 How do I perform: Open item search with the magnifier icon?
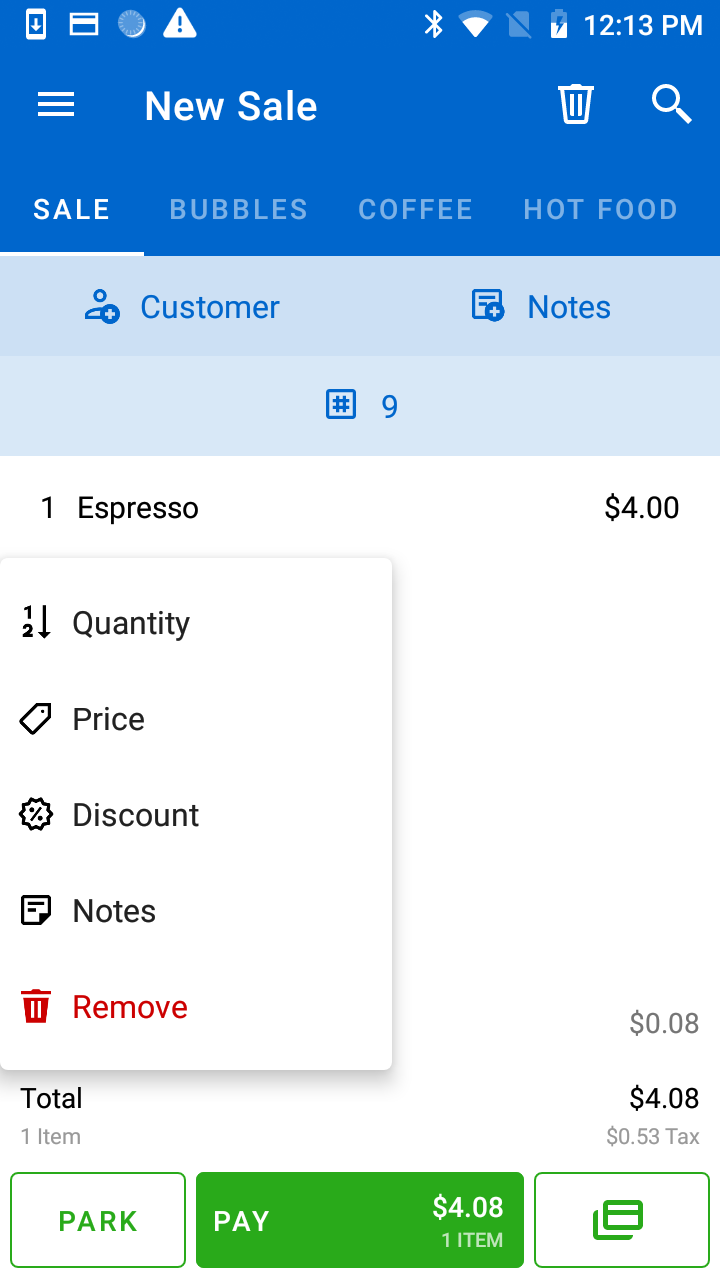coord(672,104)
